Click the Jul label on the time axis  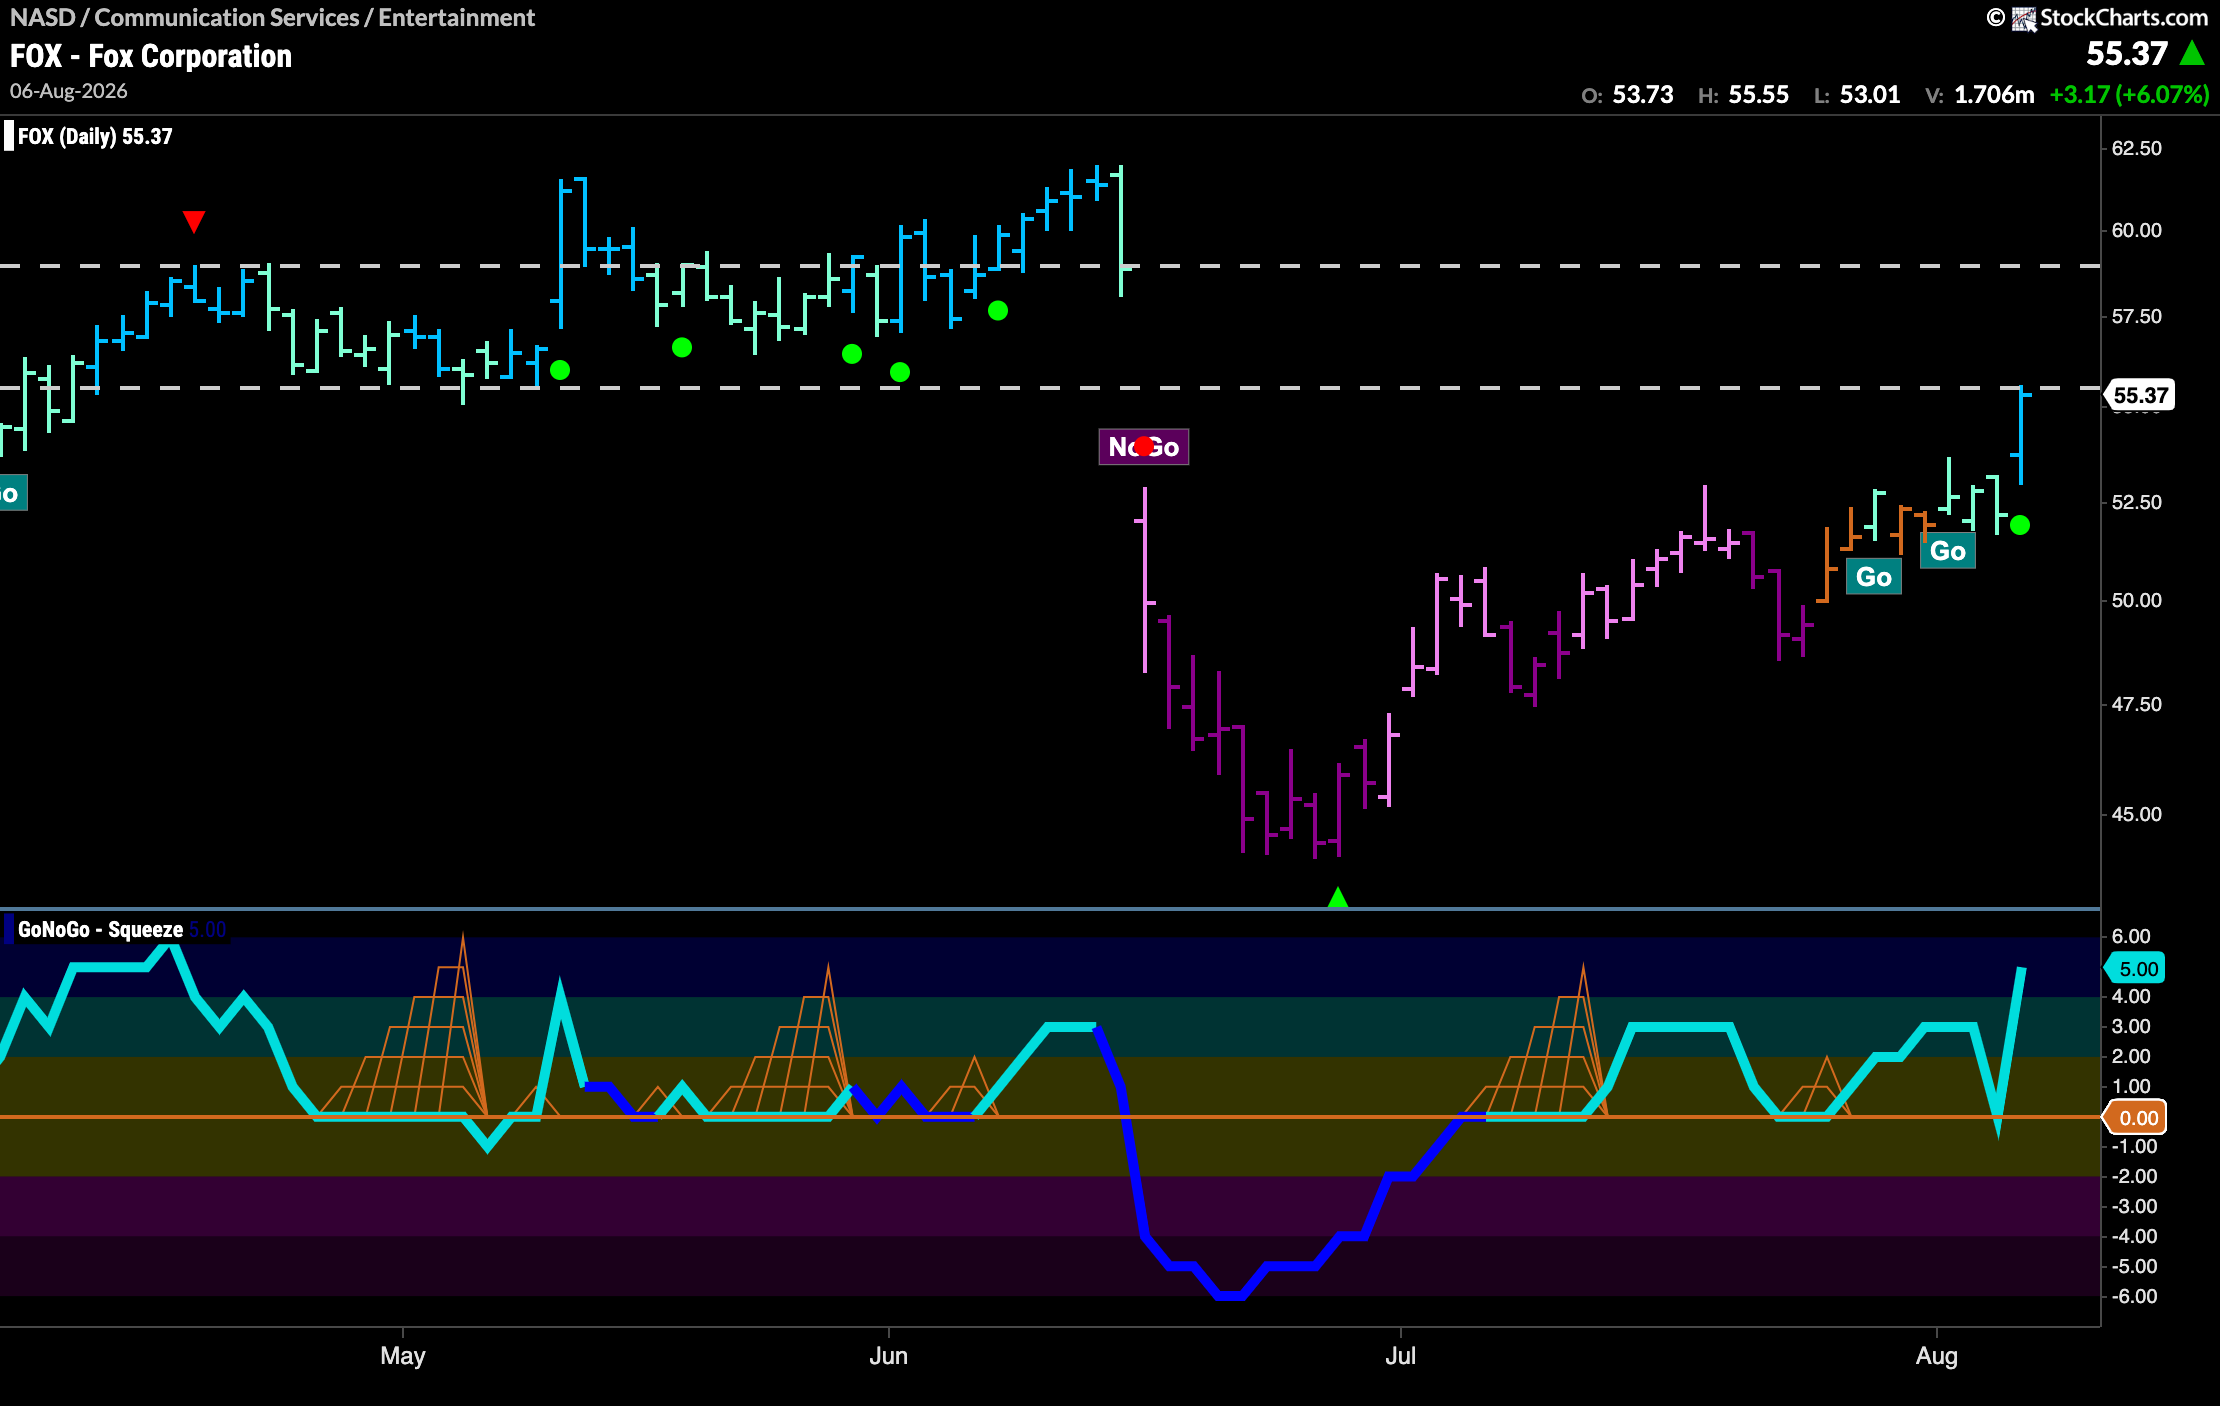1401,1356
